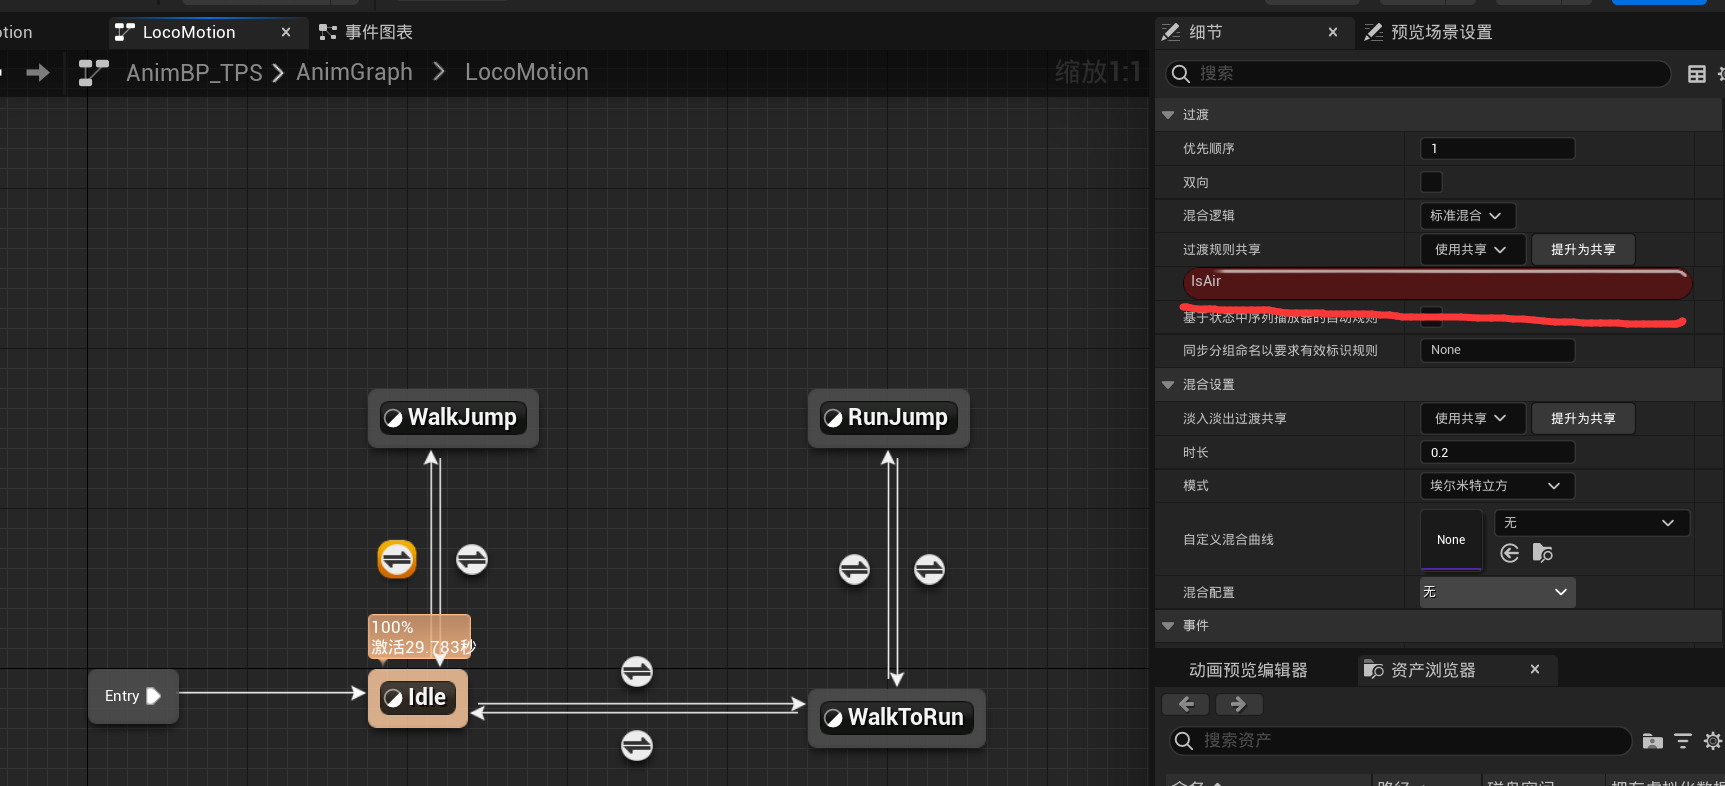Browse to curve asset in content browser
The width and height of the screenshot is (1725, 786).
point(1543,553)
